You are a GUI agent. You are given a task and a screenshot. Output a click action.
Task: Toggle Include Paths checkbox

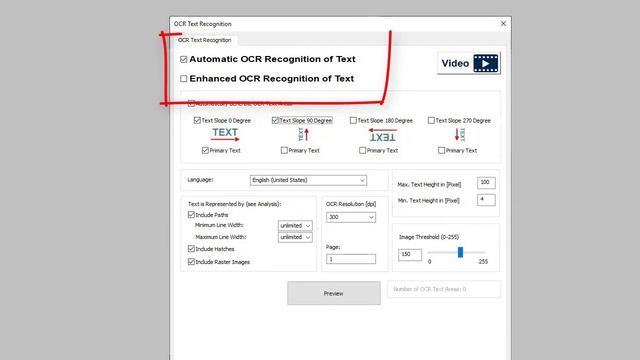(191, 215)
